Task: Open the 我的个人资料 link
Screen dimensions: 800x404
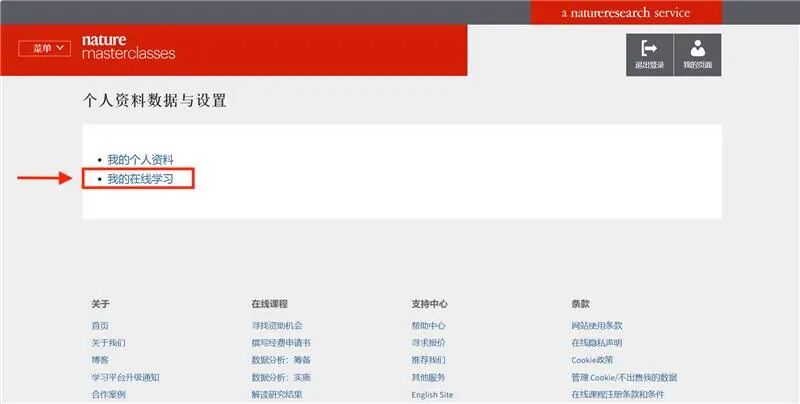Action: 140,160
